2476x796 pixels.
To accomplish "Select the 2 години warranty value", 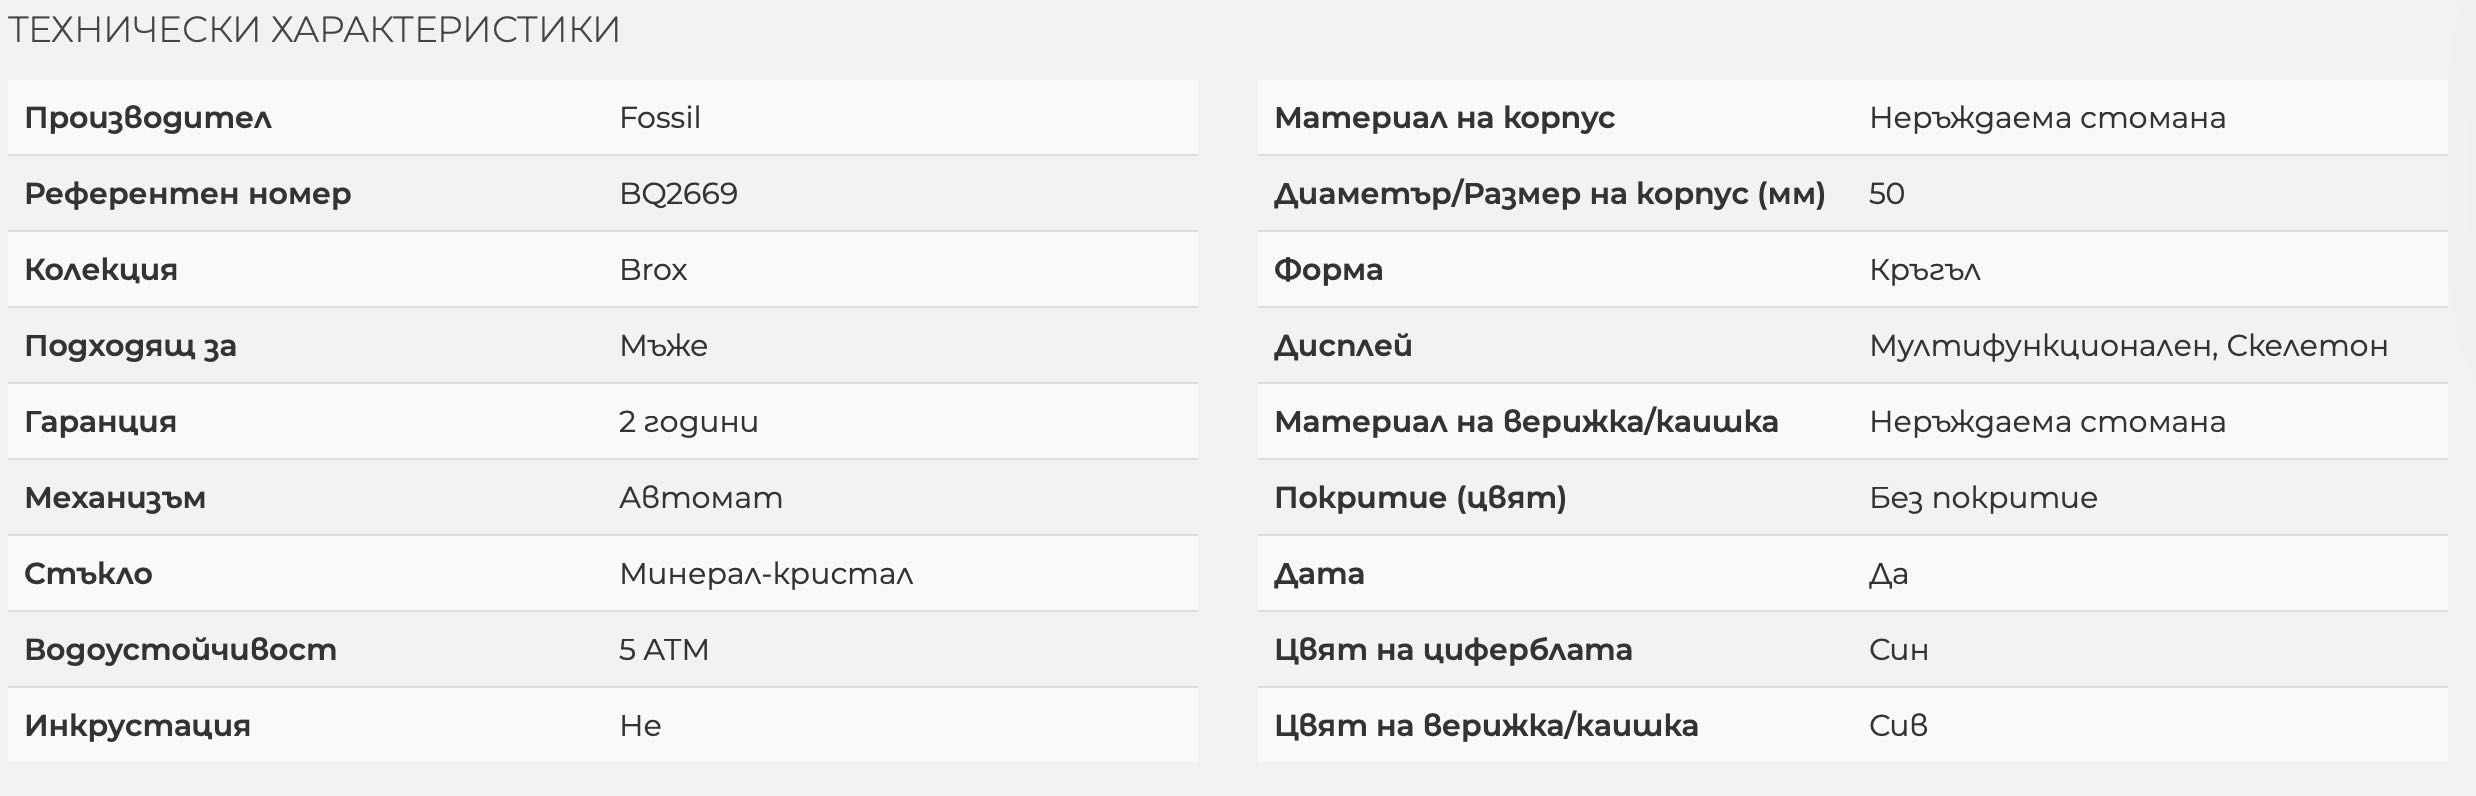I will click(x=688, y=422).
